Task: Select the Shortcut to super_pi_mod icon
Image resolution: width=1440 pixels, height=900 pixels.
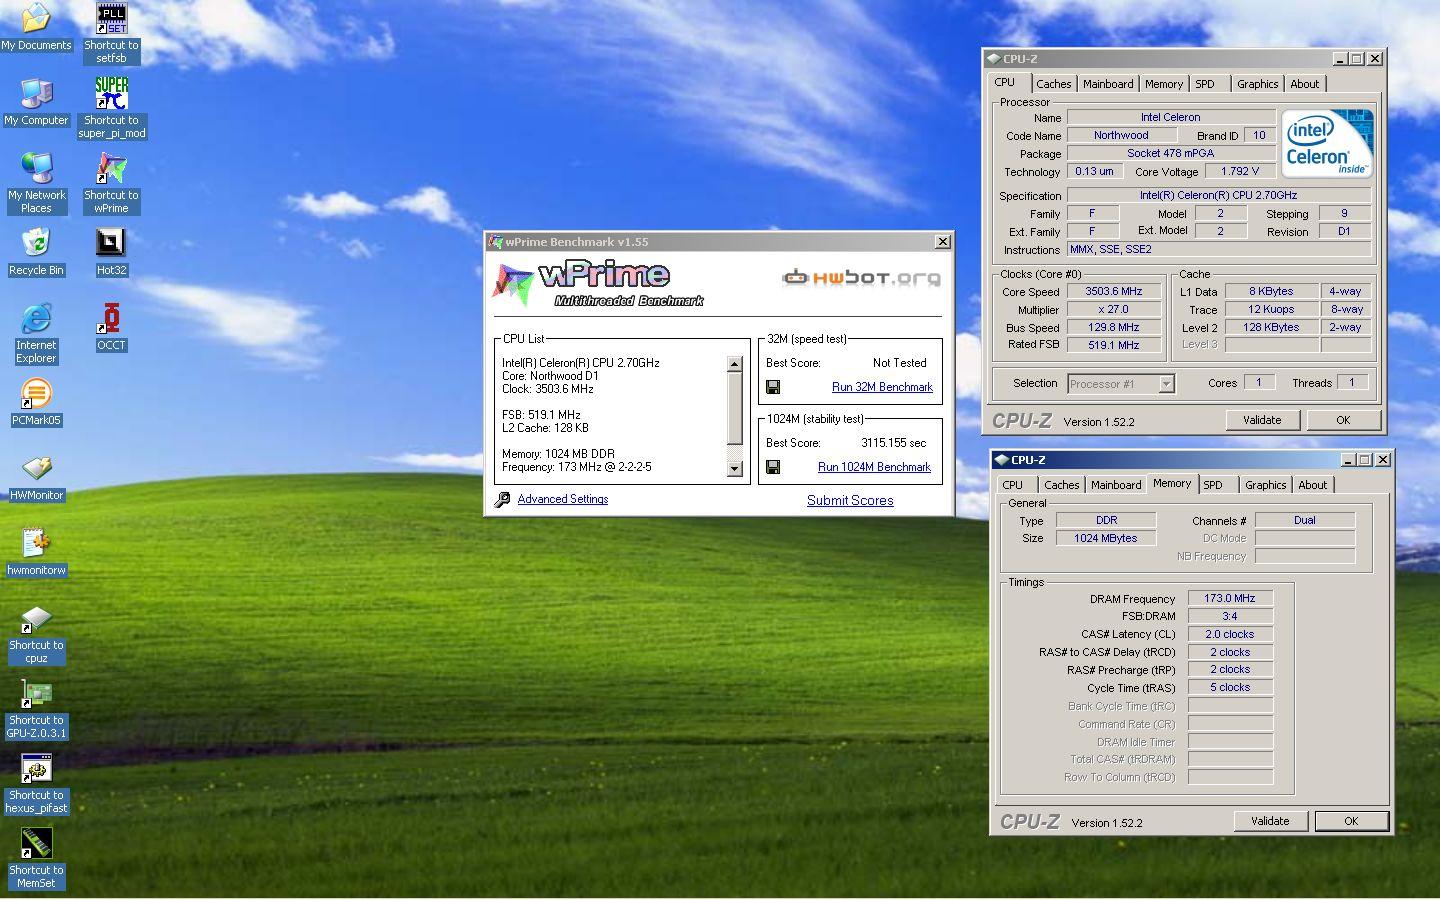Action: tap(111, 108)
